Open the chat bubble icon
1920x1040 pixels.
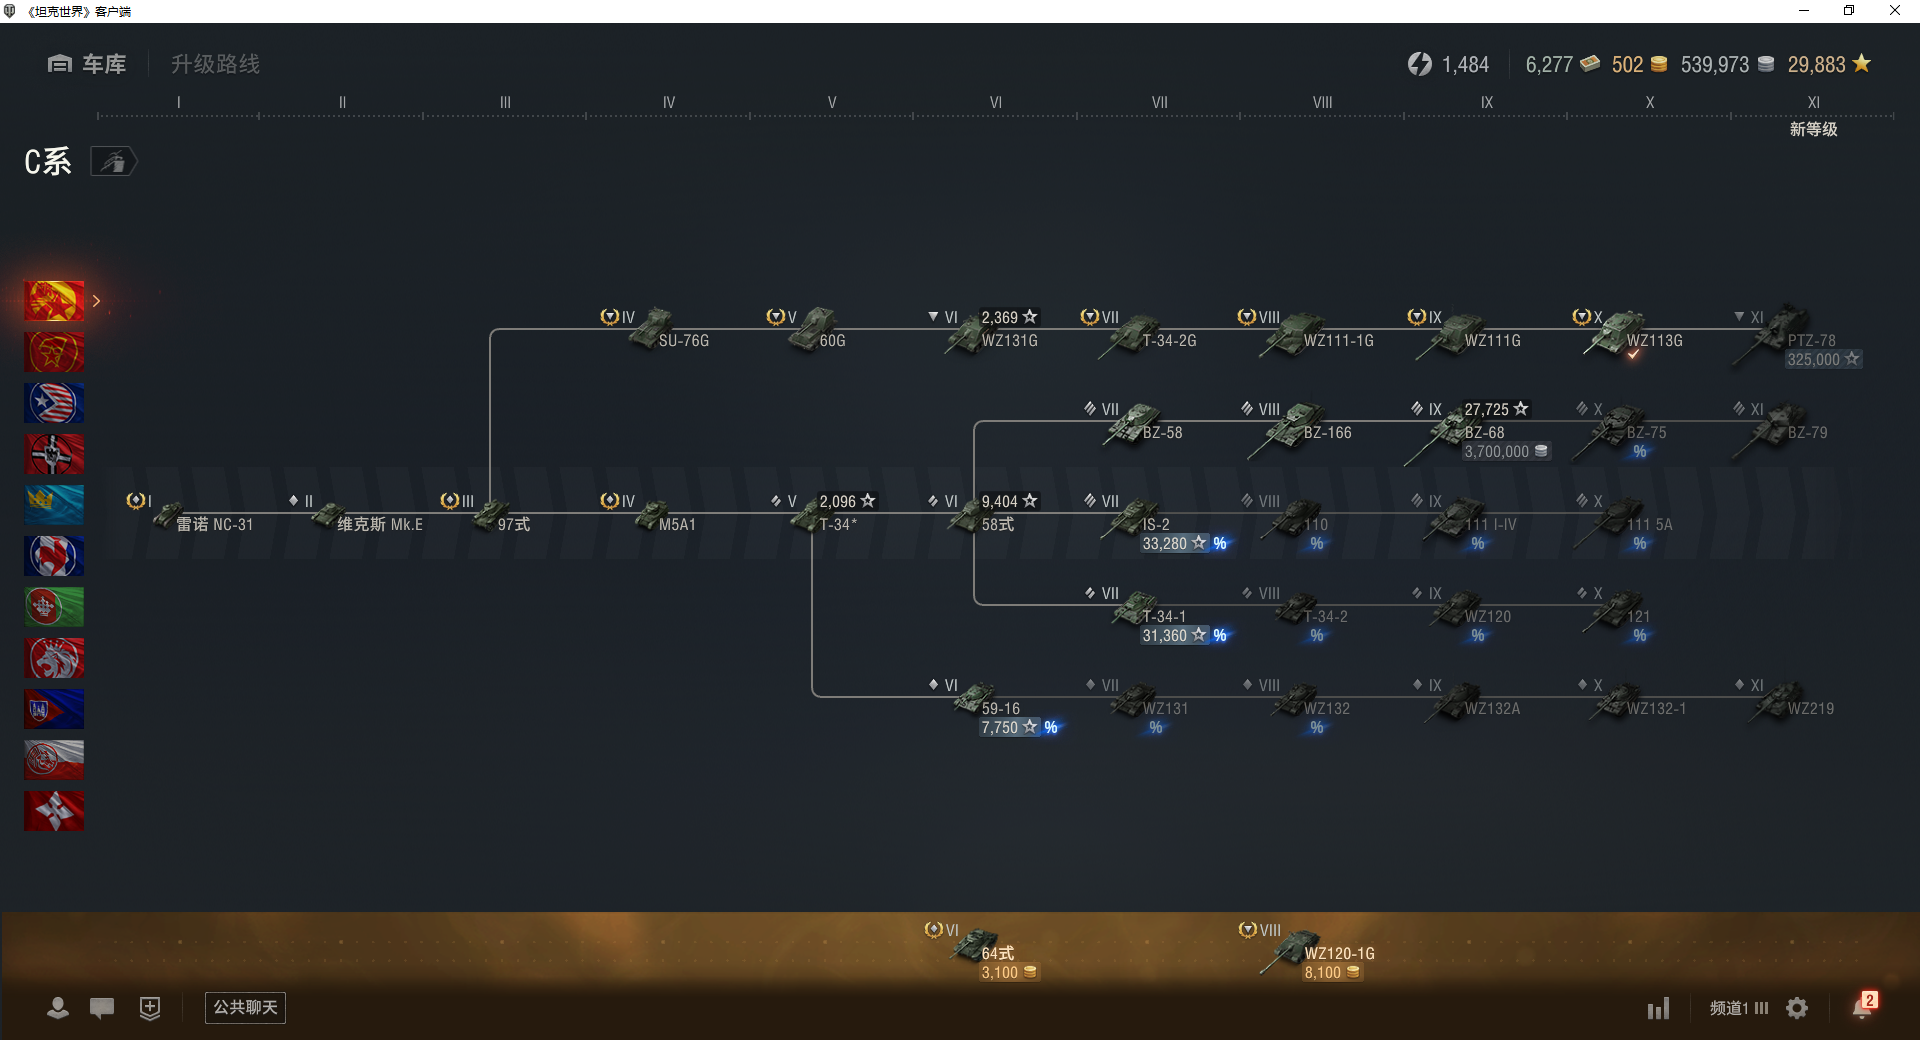pos(102,1008)
